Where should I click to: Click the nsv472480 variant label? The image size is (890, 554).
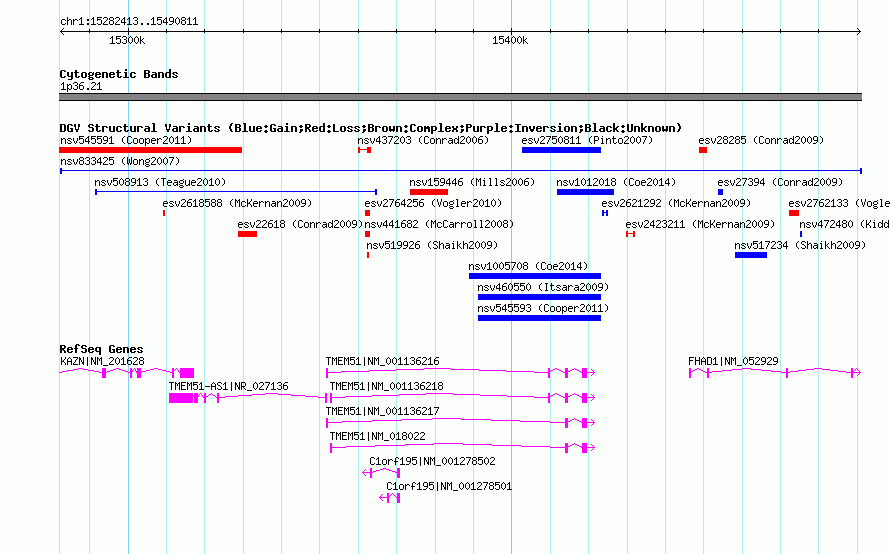[844, 224]
